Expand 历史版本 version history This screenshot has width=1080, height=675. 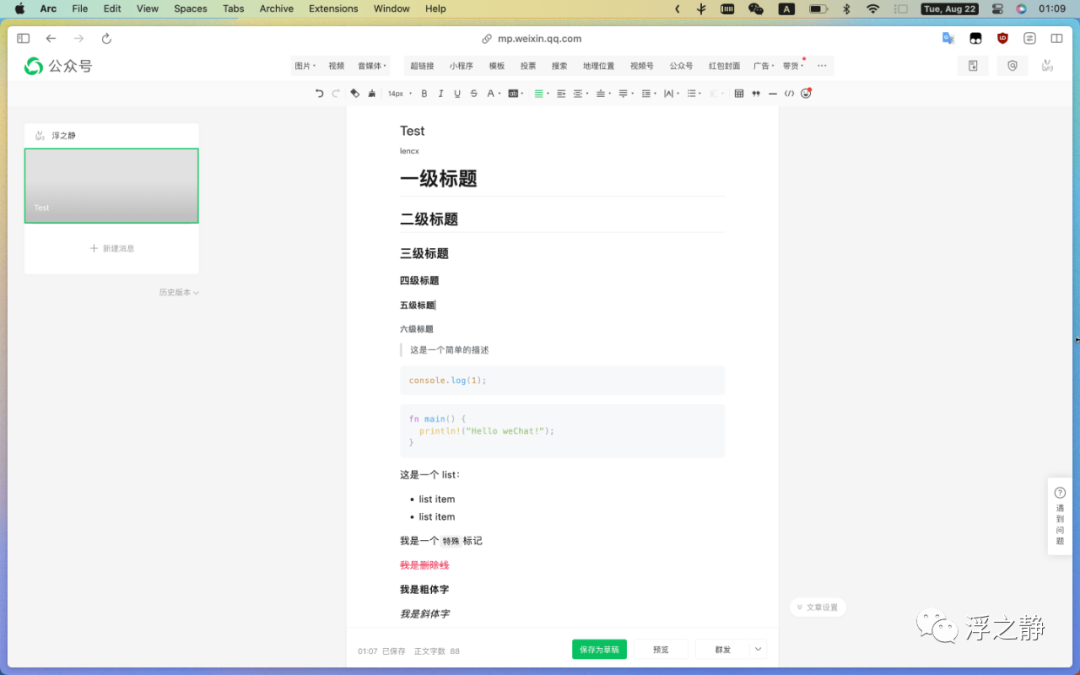(179, 293)
